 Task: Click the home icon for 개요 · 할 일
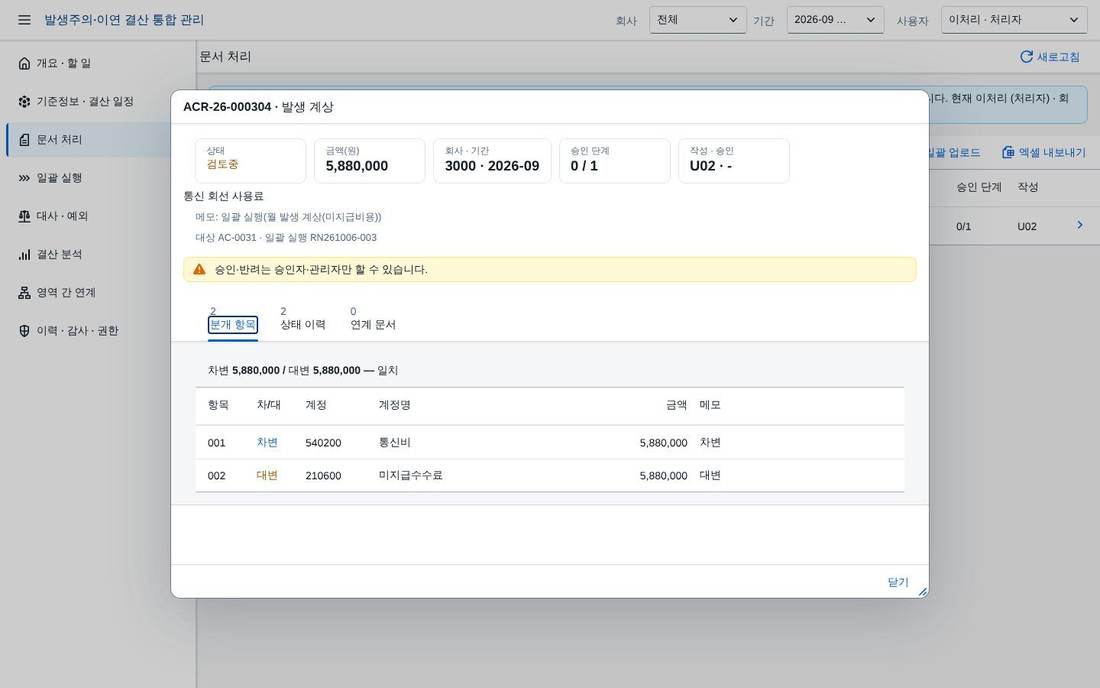click(x=25, y=63)
